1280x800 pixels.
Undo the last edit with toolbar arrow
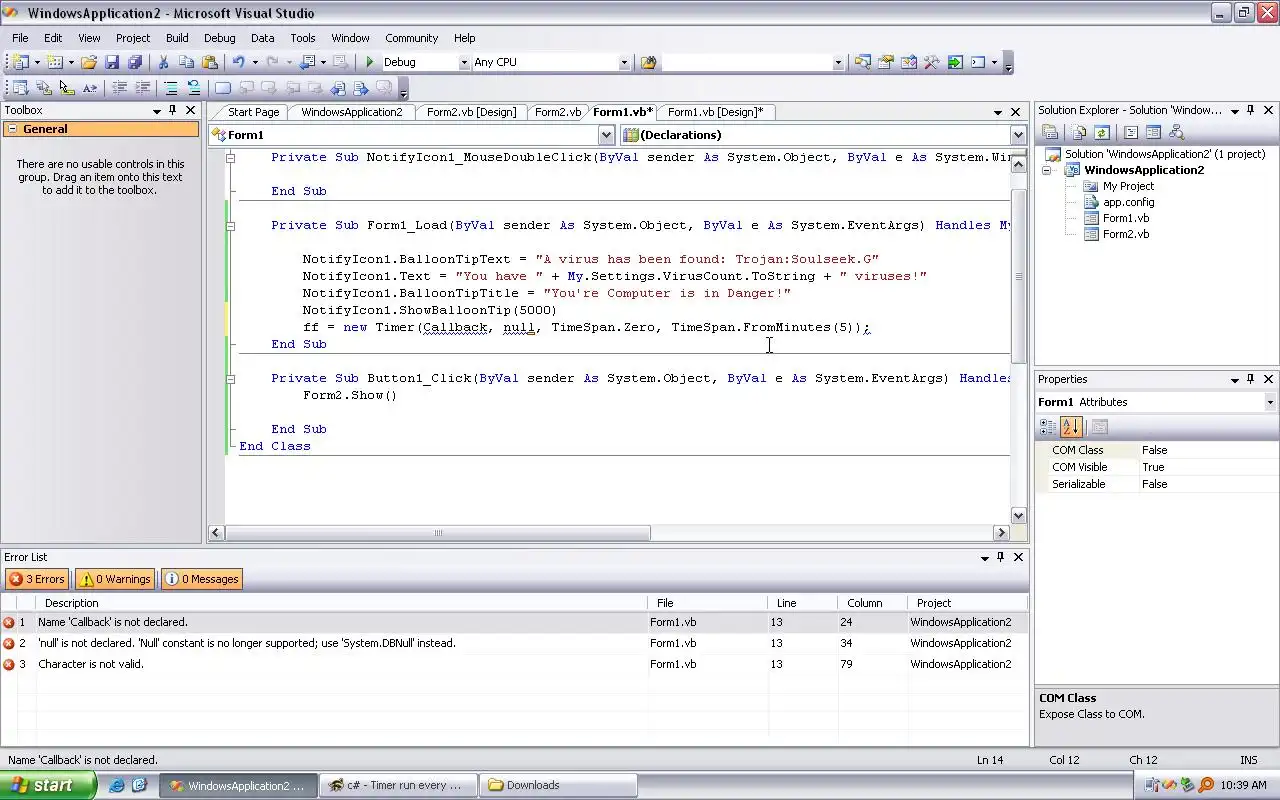pos(238,62)
